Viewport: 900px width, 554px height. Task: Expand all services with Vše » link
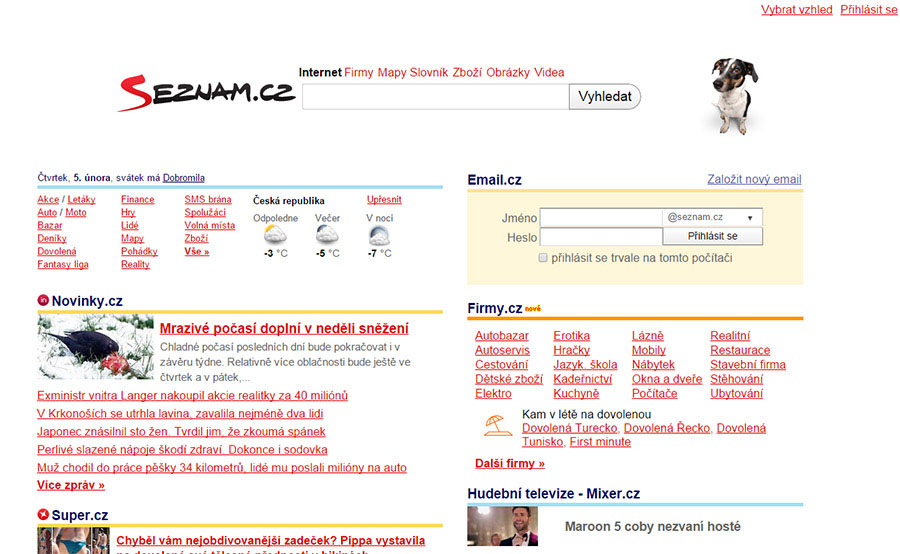pyautogui.click(x=197, y=252)
